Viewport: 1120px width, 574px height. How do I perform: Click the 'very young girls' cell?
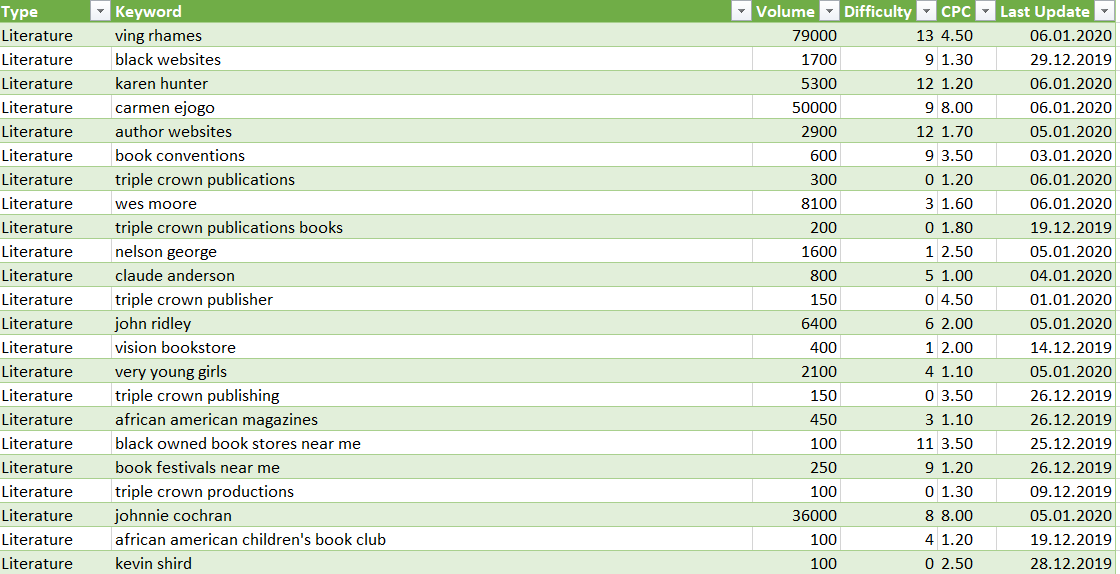click(431, 371)
